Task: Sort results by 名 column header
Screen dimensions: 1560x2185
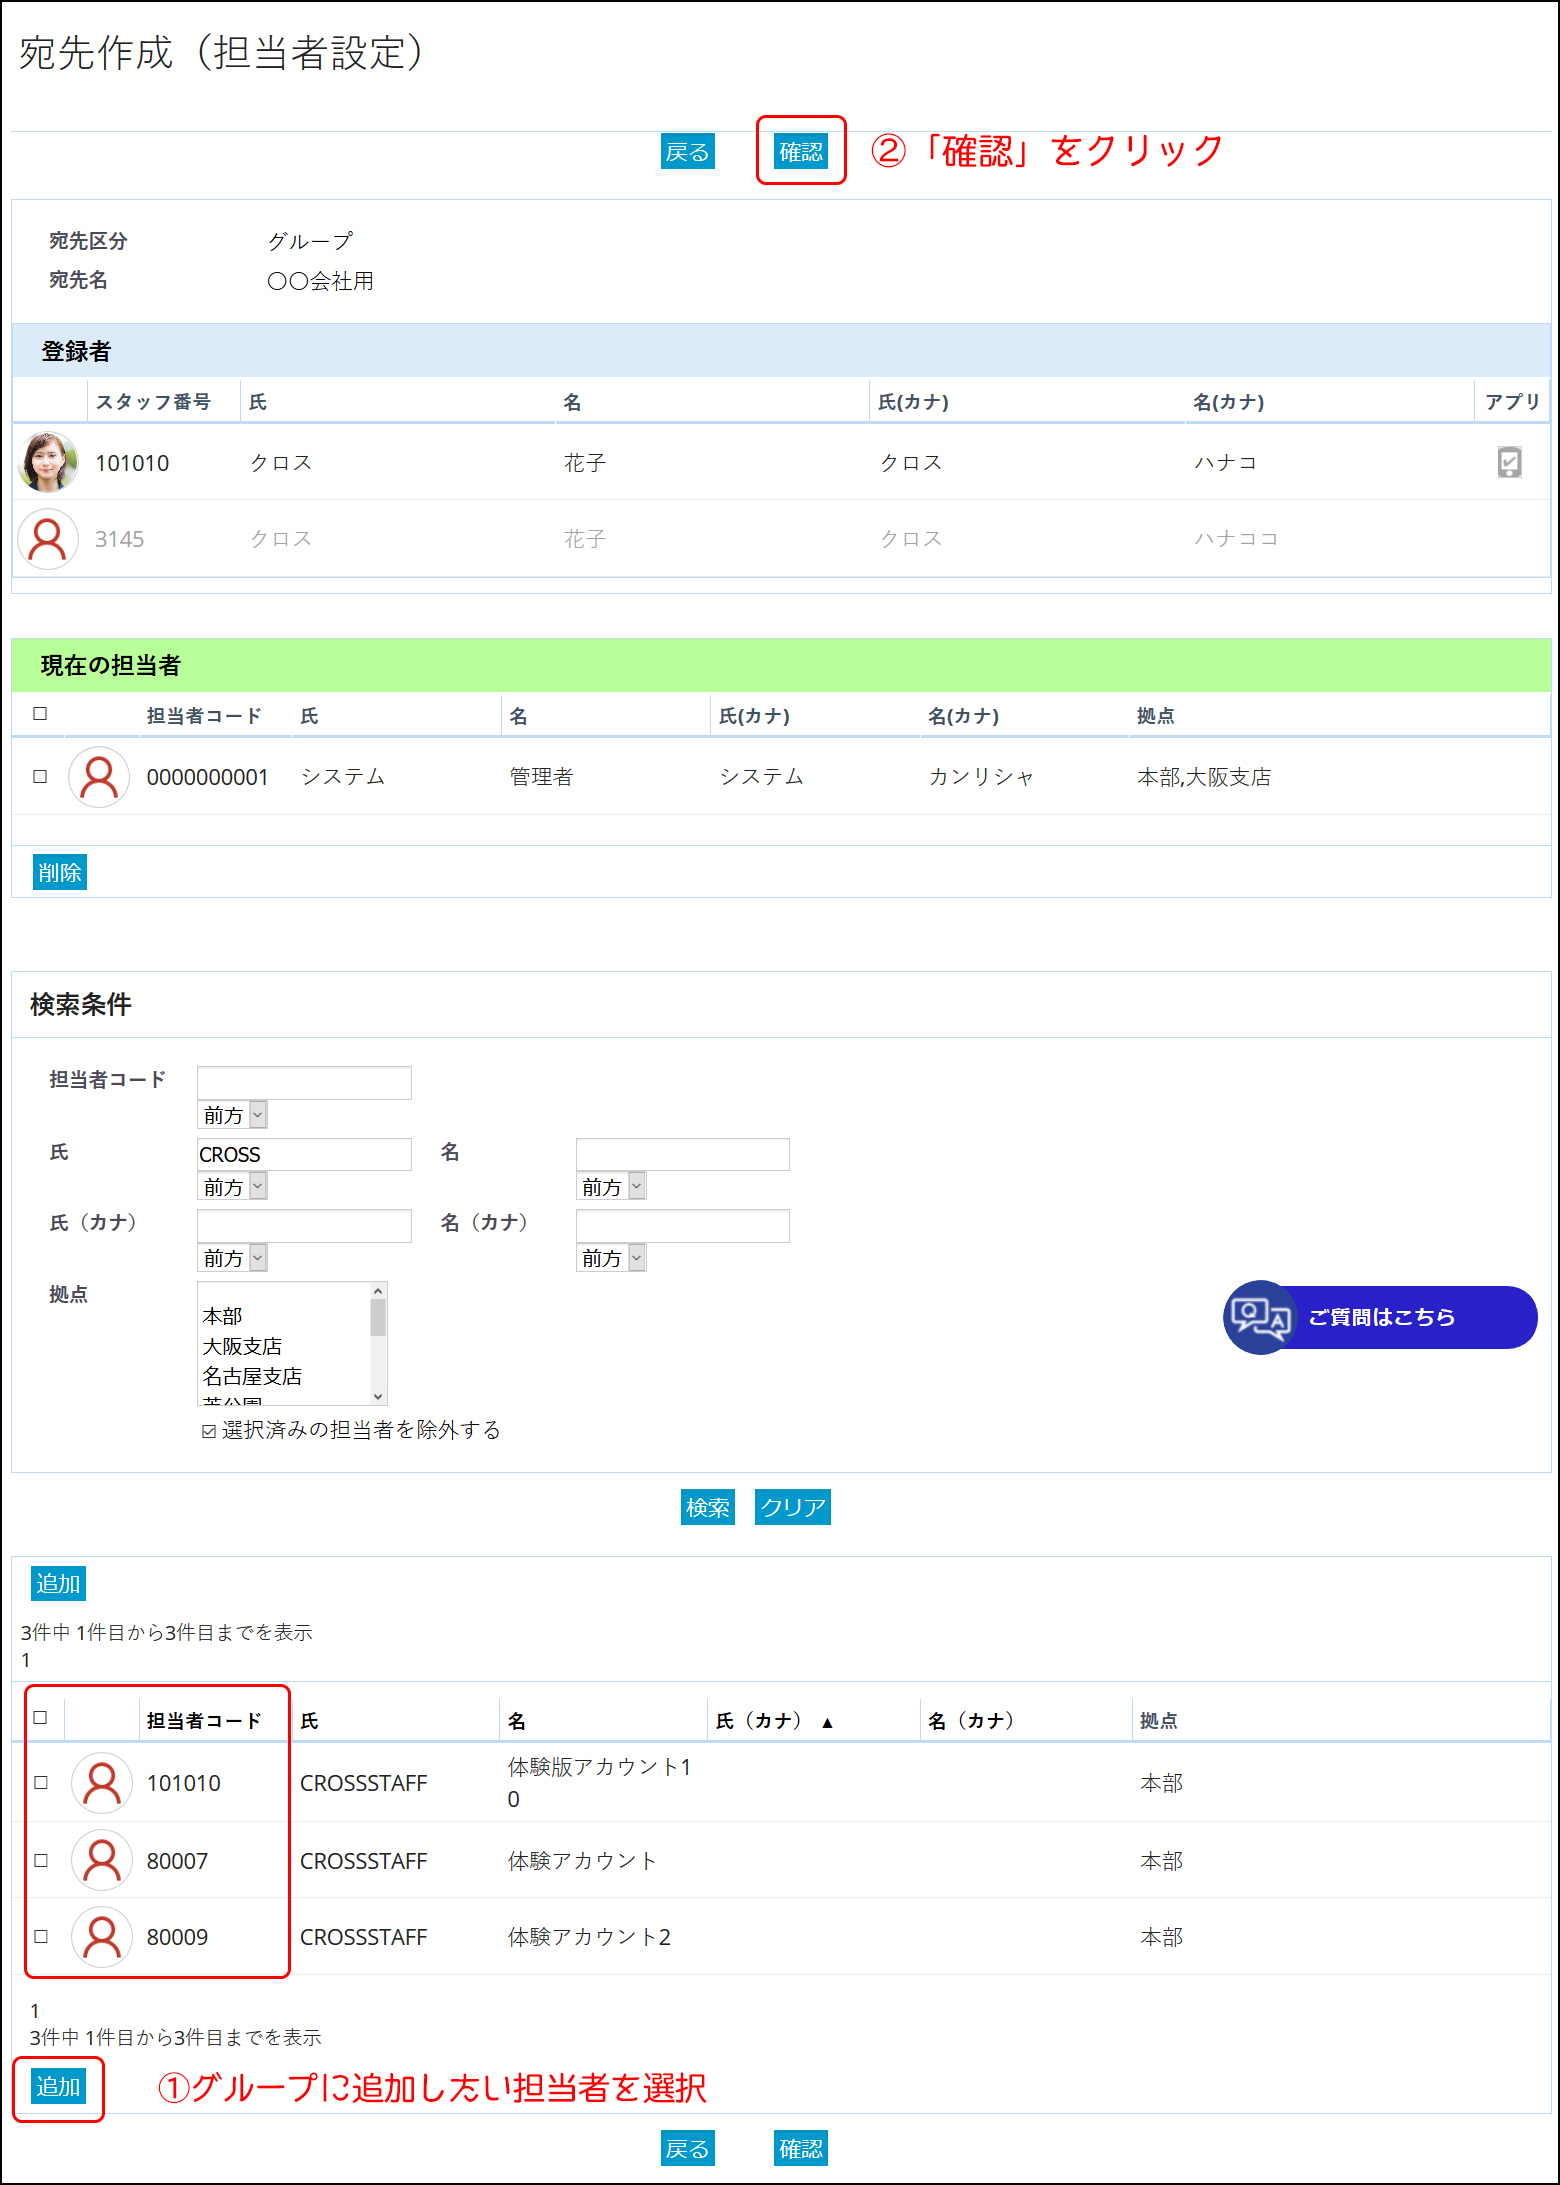Action: [x=517, y=1721]
